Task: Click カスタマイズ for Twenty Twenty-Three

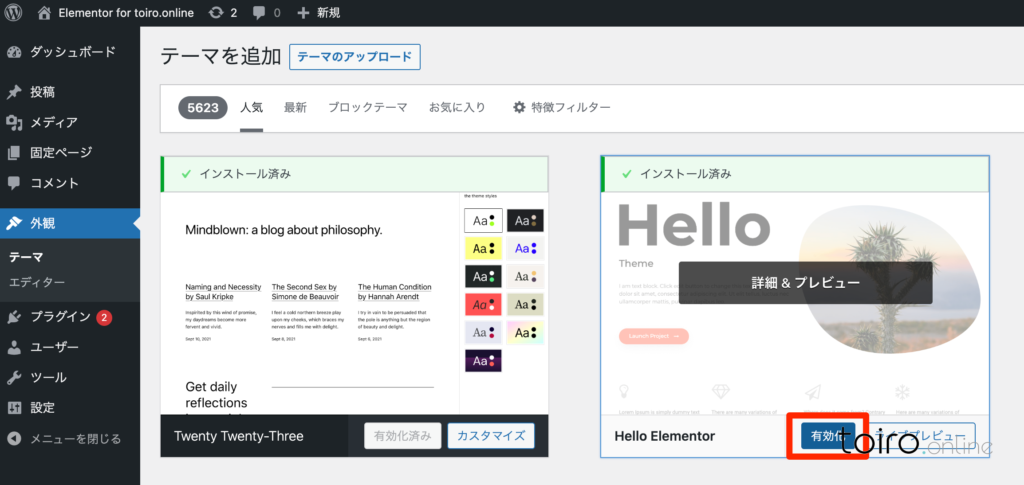Action: click(490, 436)
